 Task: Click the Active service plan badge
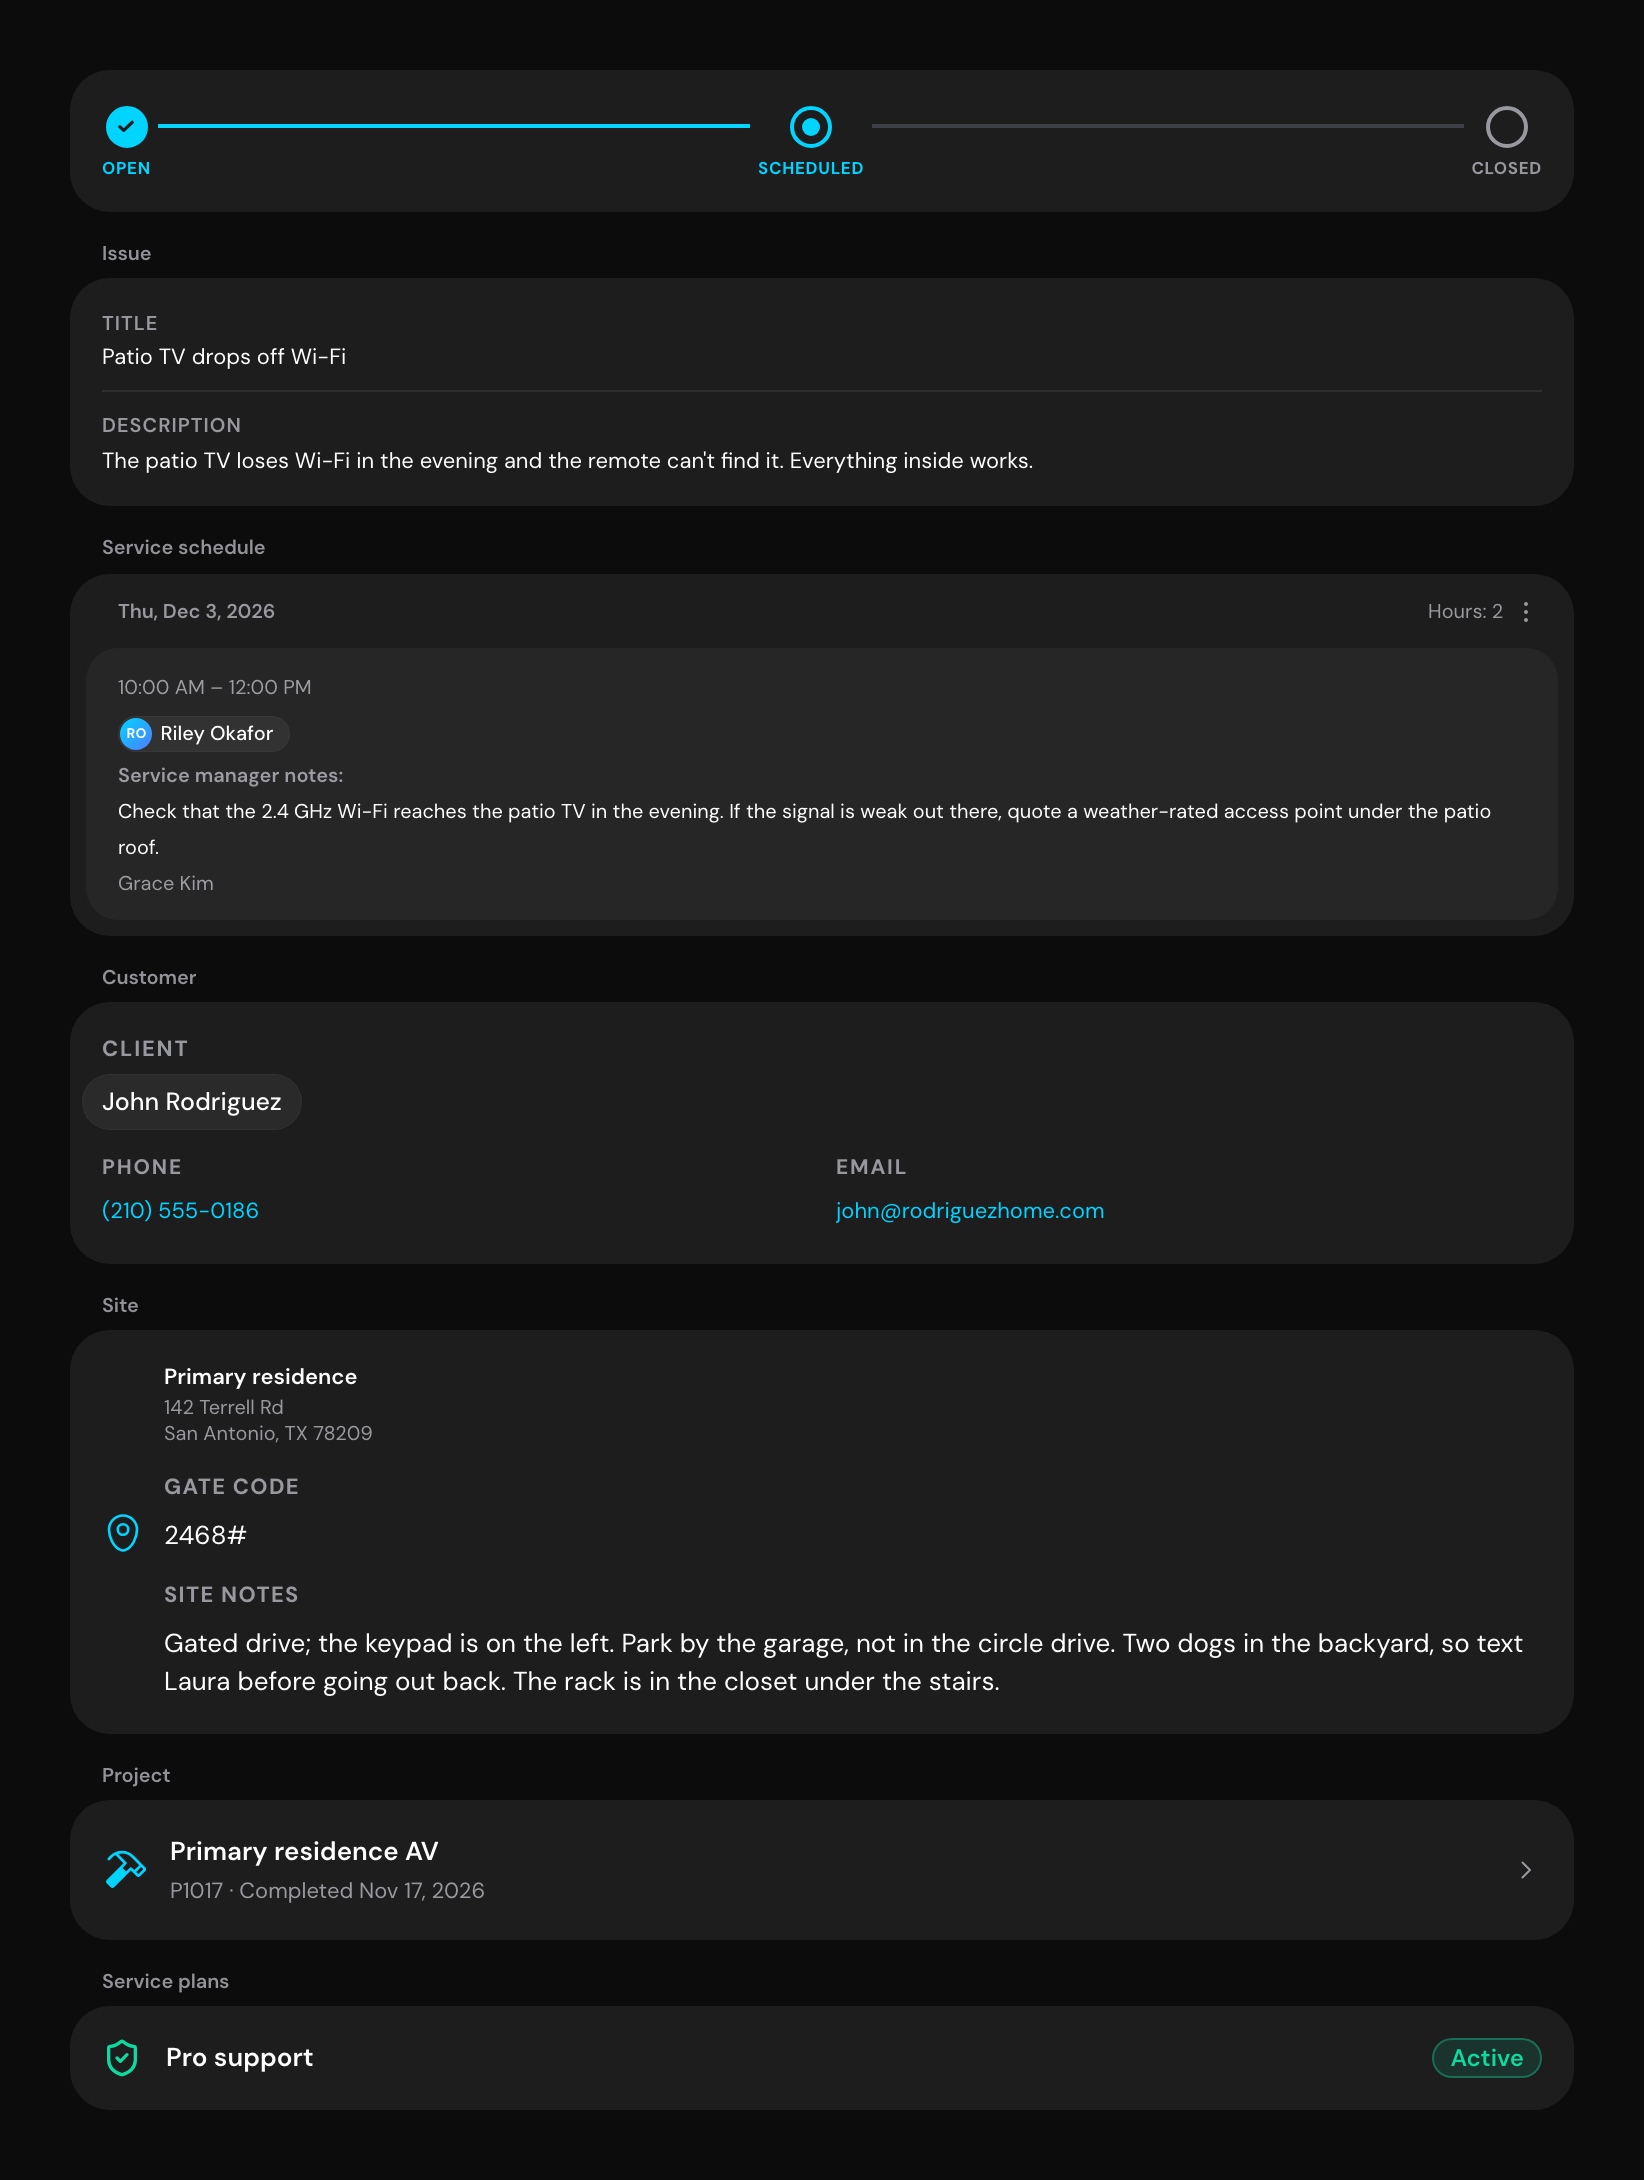[x=1487, y=2058]
